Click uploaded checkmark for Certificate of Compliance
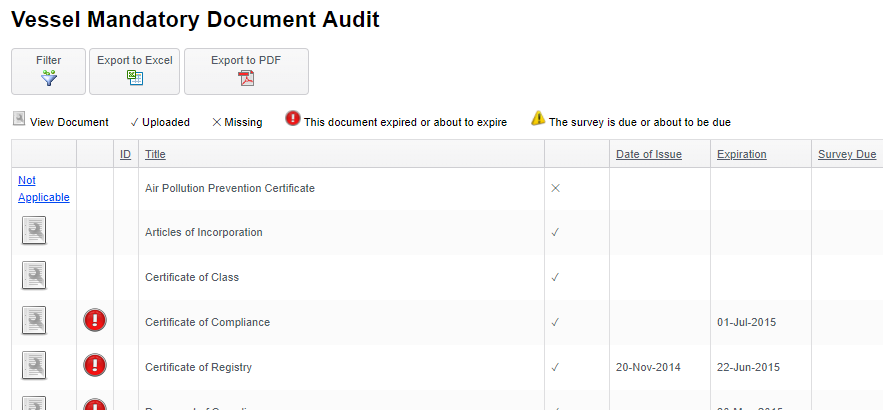 (x=555, y=322)
